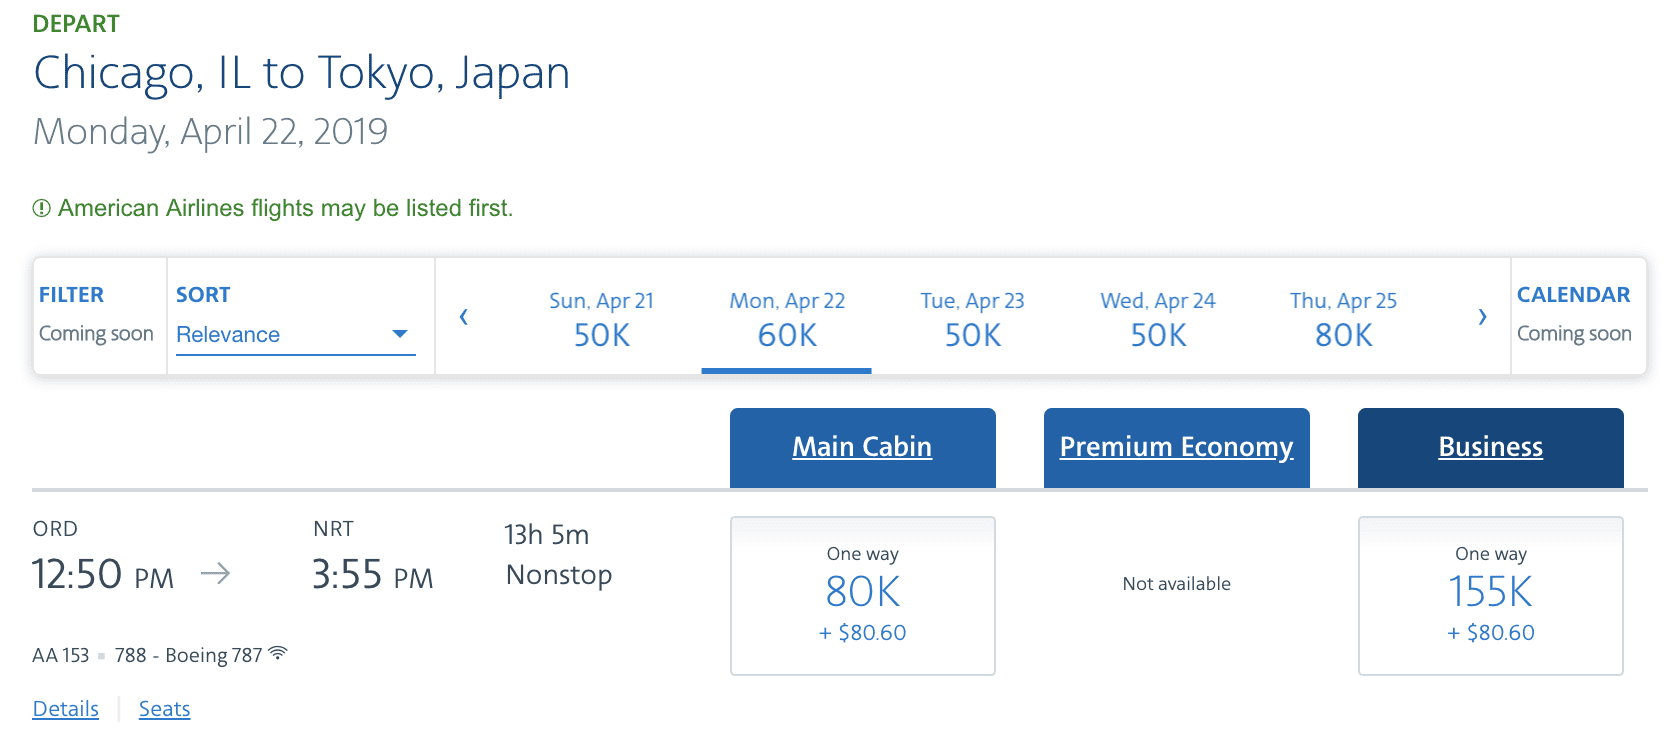Click the info icon before American Airlines notice

point(41,208)
